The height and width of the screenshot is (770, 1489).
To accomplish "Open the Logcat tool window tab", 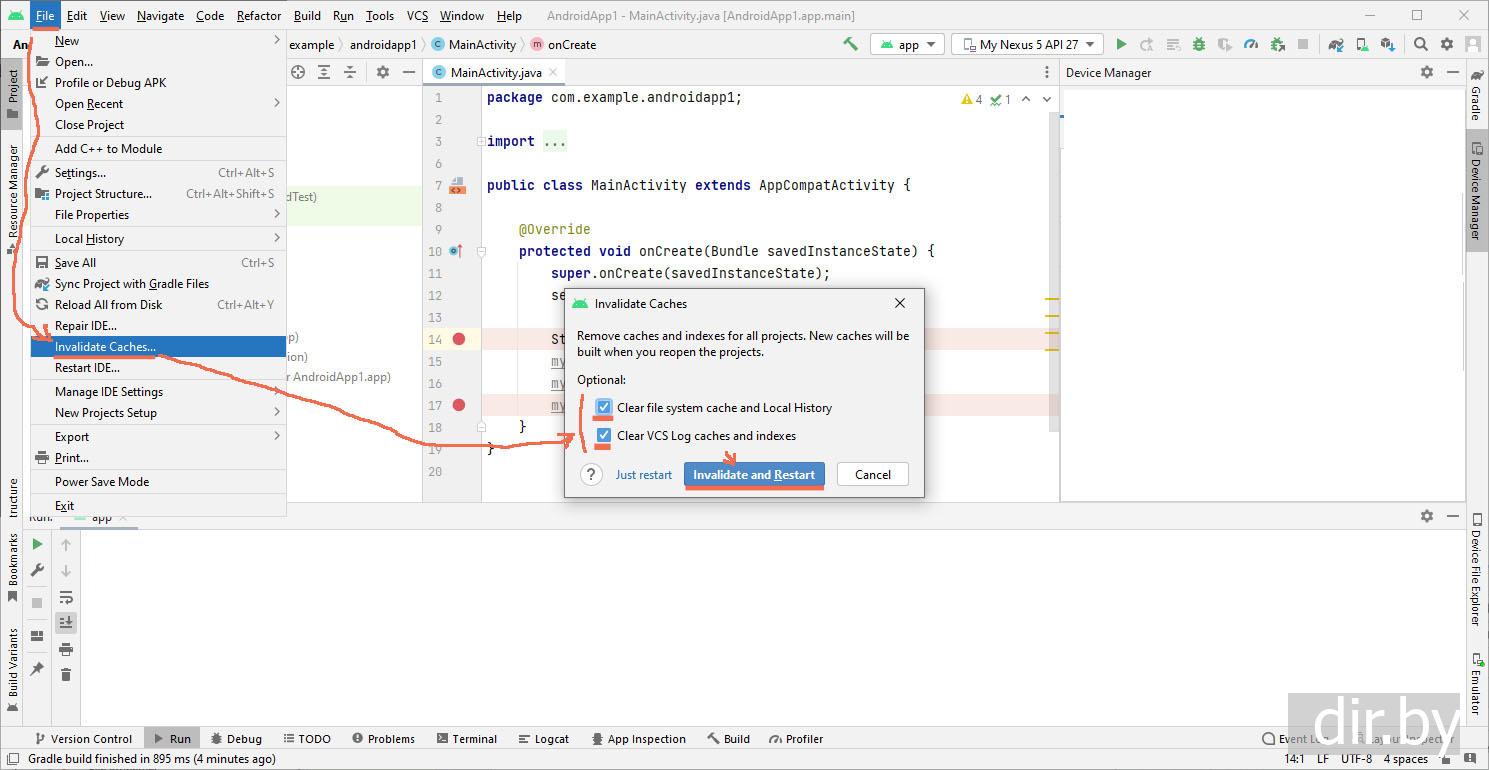I will click(x=544, y=739).
